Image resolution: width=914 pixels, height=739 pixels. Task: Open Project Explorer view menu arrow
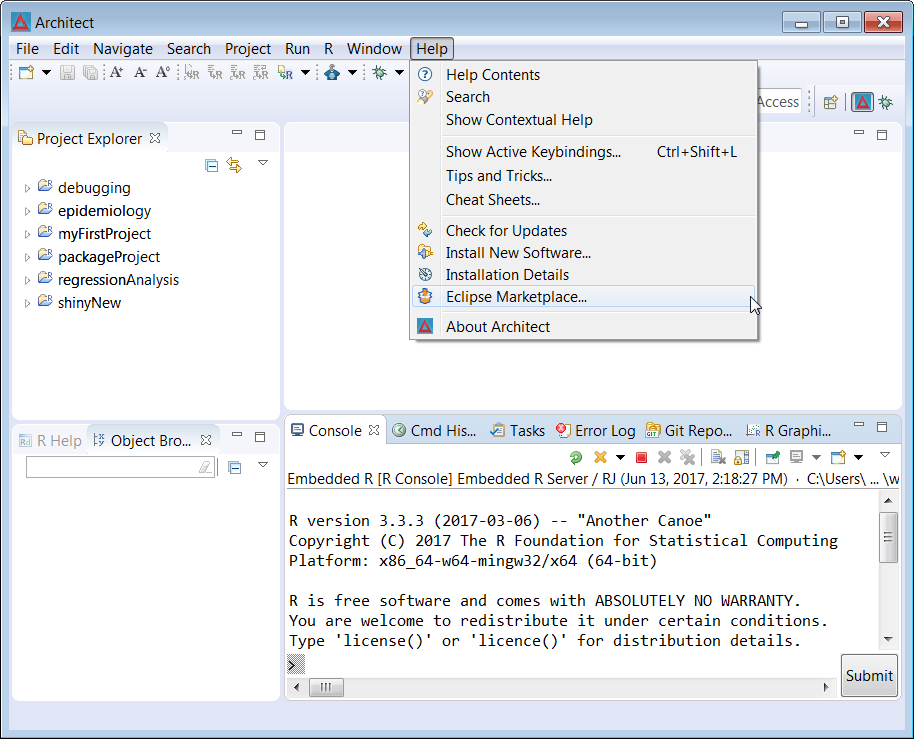[263, 163]
